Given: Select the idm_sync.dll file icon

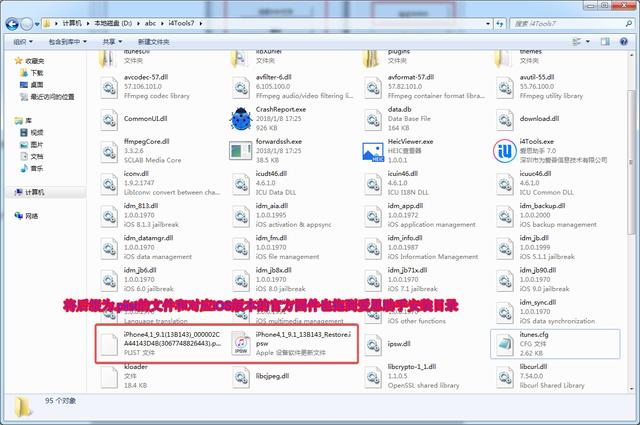Looking at the screenshot, I should coord(505,312).
